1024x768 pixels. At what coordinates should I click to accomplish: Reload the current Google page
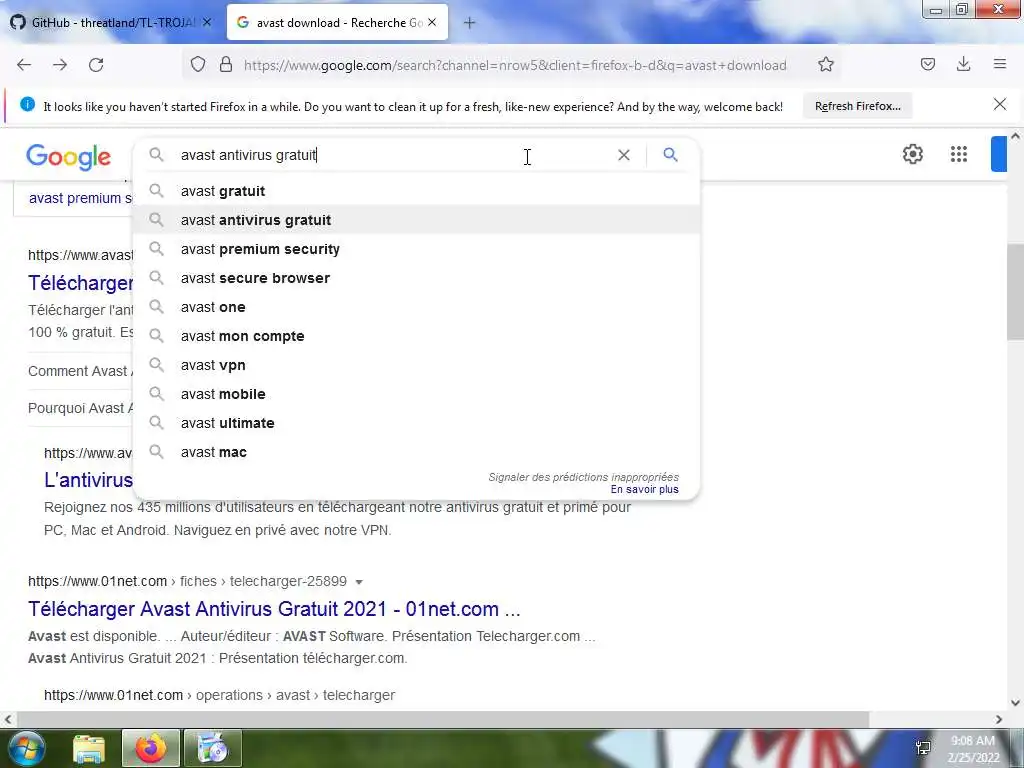click(96, 65)
